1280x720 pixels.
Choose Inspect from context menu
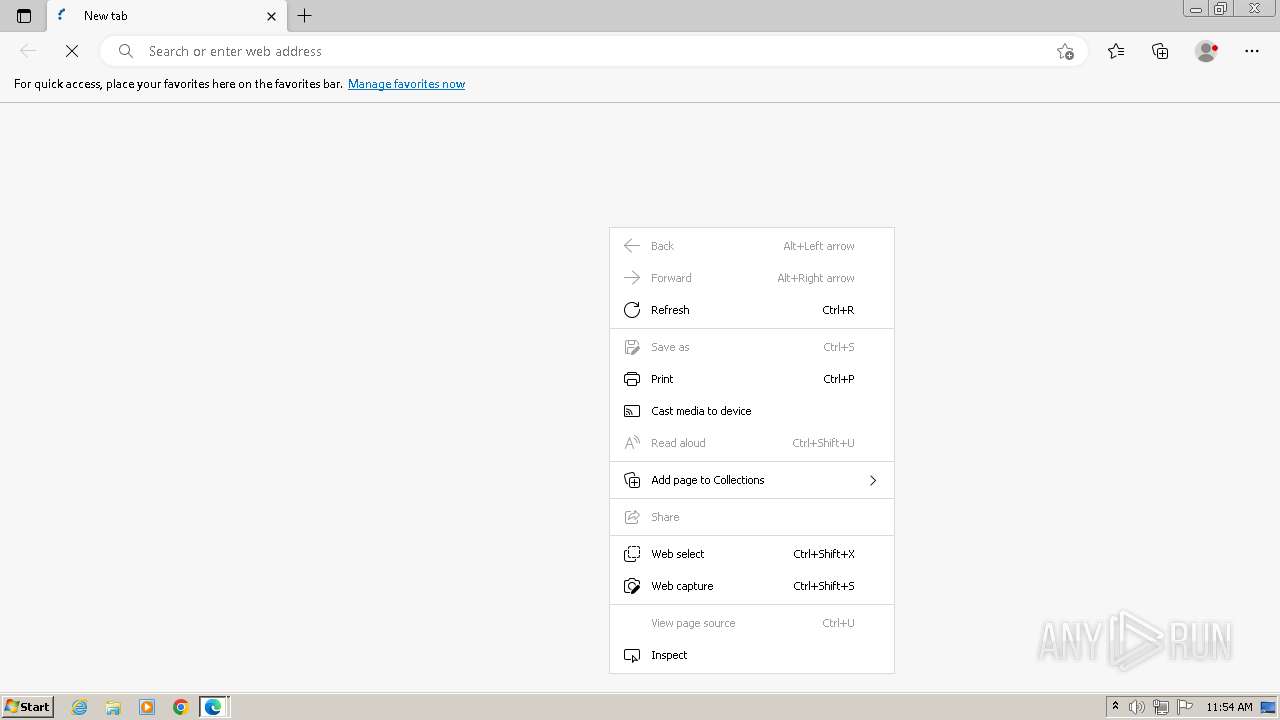(752, 655)
